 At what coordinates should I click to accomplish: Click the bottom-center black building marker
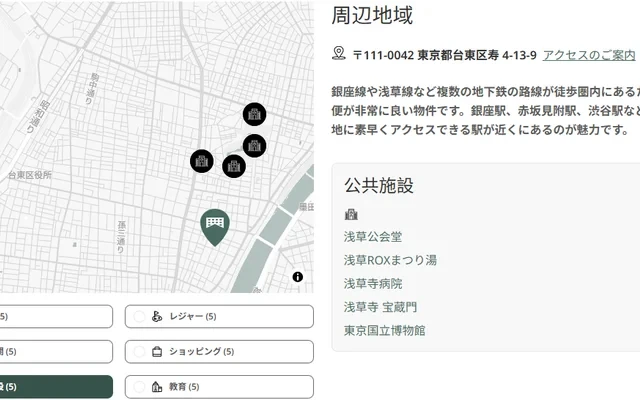[234, 166]
